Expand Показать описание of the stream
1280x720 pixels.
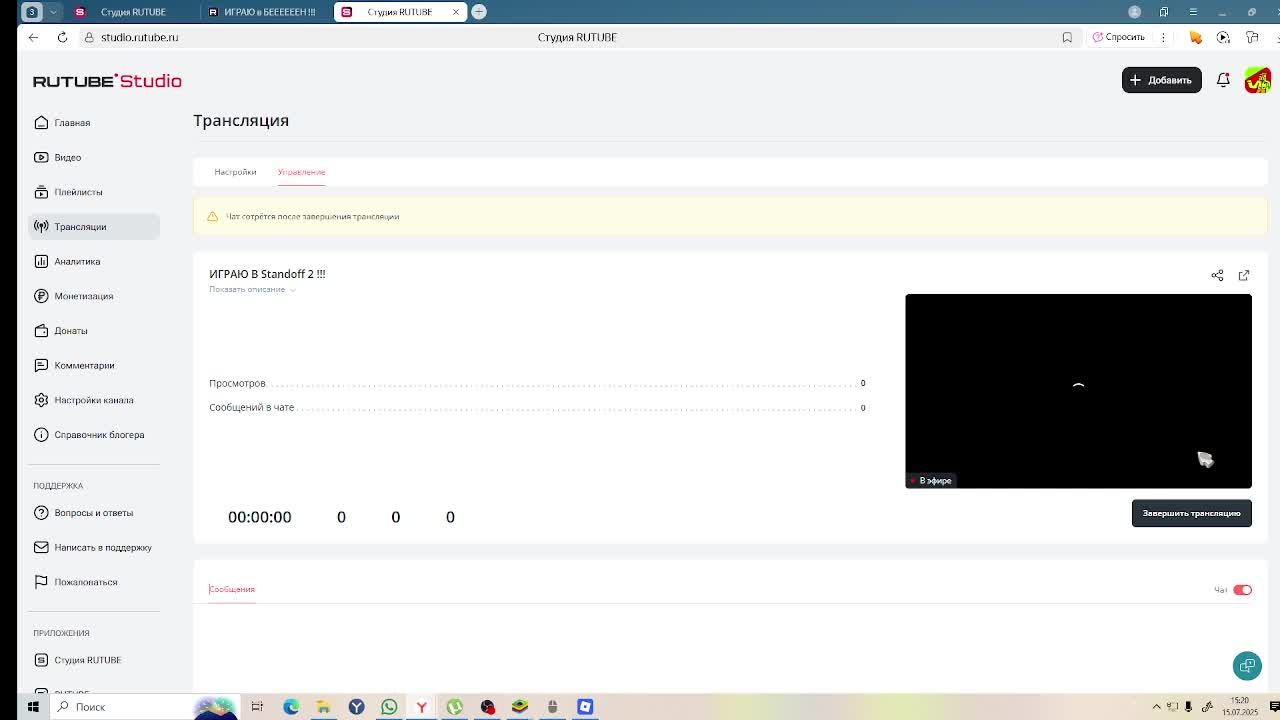point(252,290)
